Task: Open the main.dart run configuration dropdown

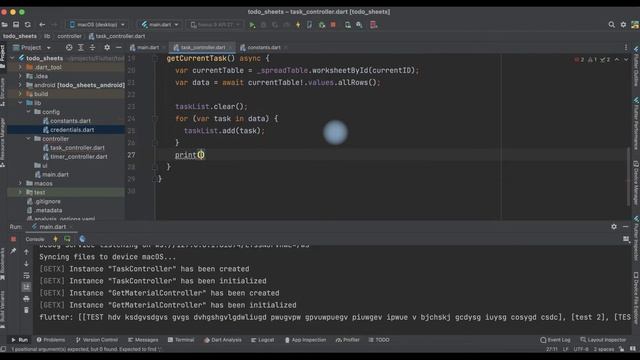Action: click(160, 25)
